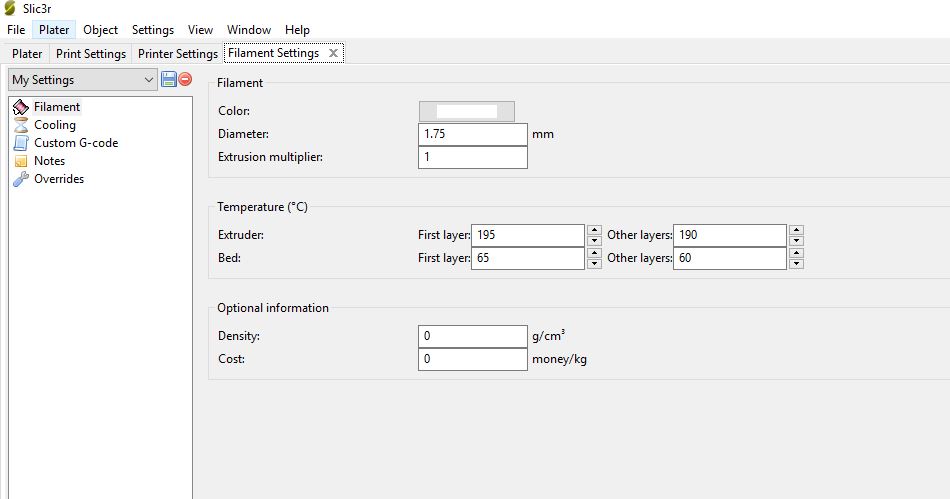Open the Custom G-code page
950x499 pixels.
point(75,143)
